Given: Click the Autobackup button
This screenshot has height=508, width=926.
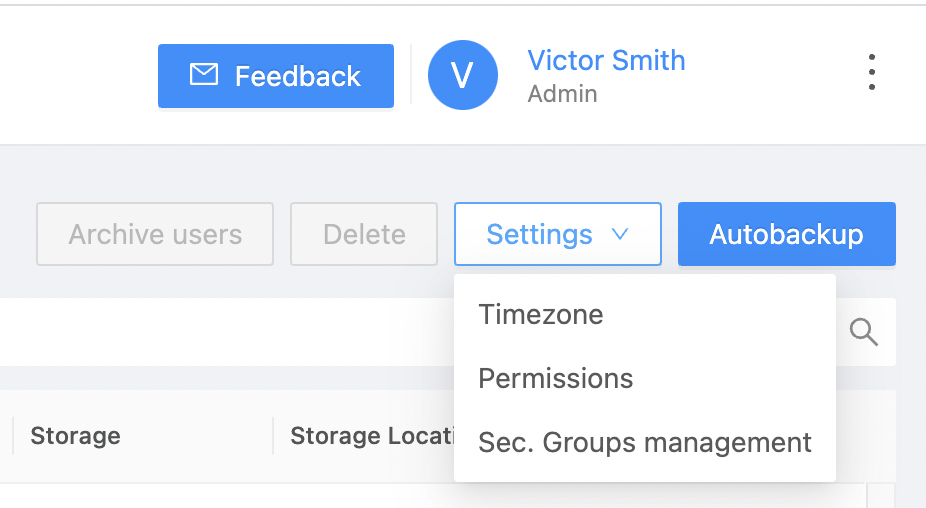Looking at the screenshot, I should click(787, 234).
